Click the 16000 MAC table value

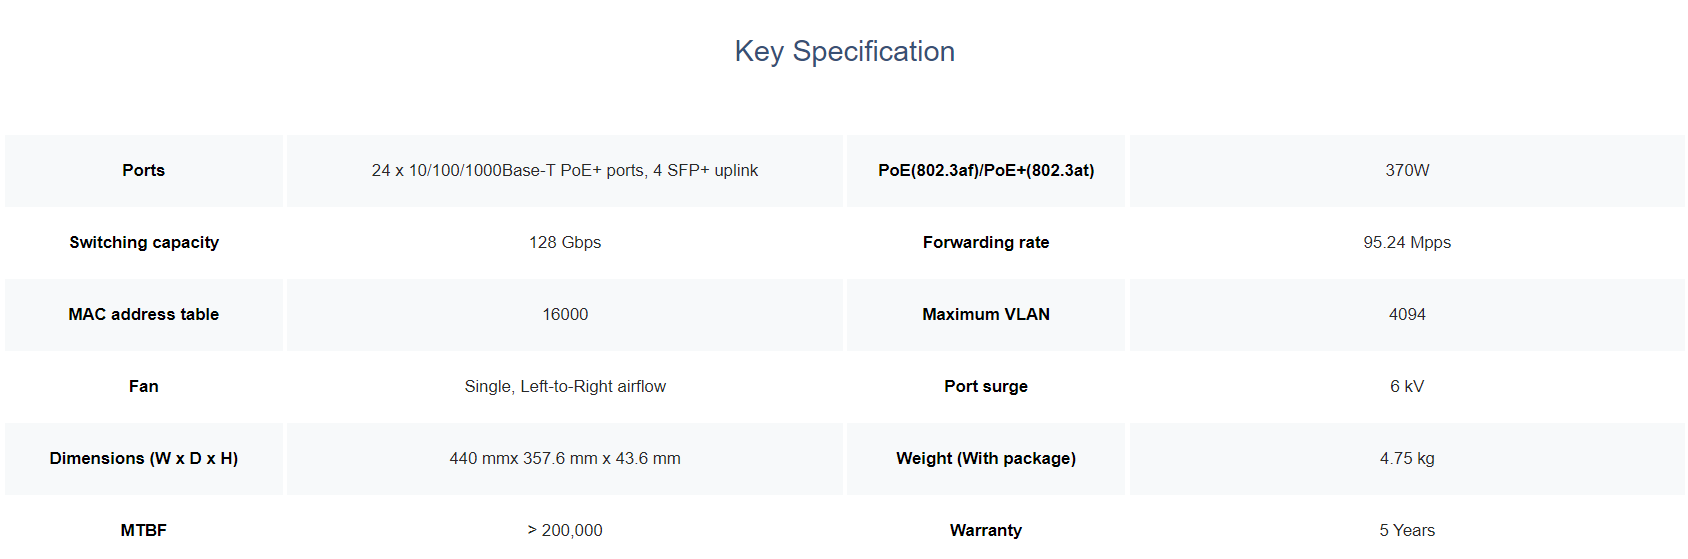pyautogui.click(x=565, y=315)
